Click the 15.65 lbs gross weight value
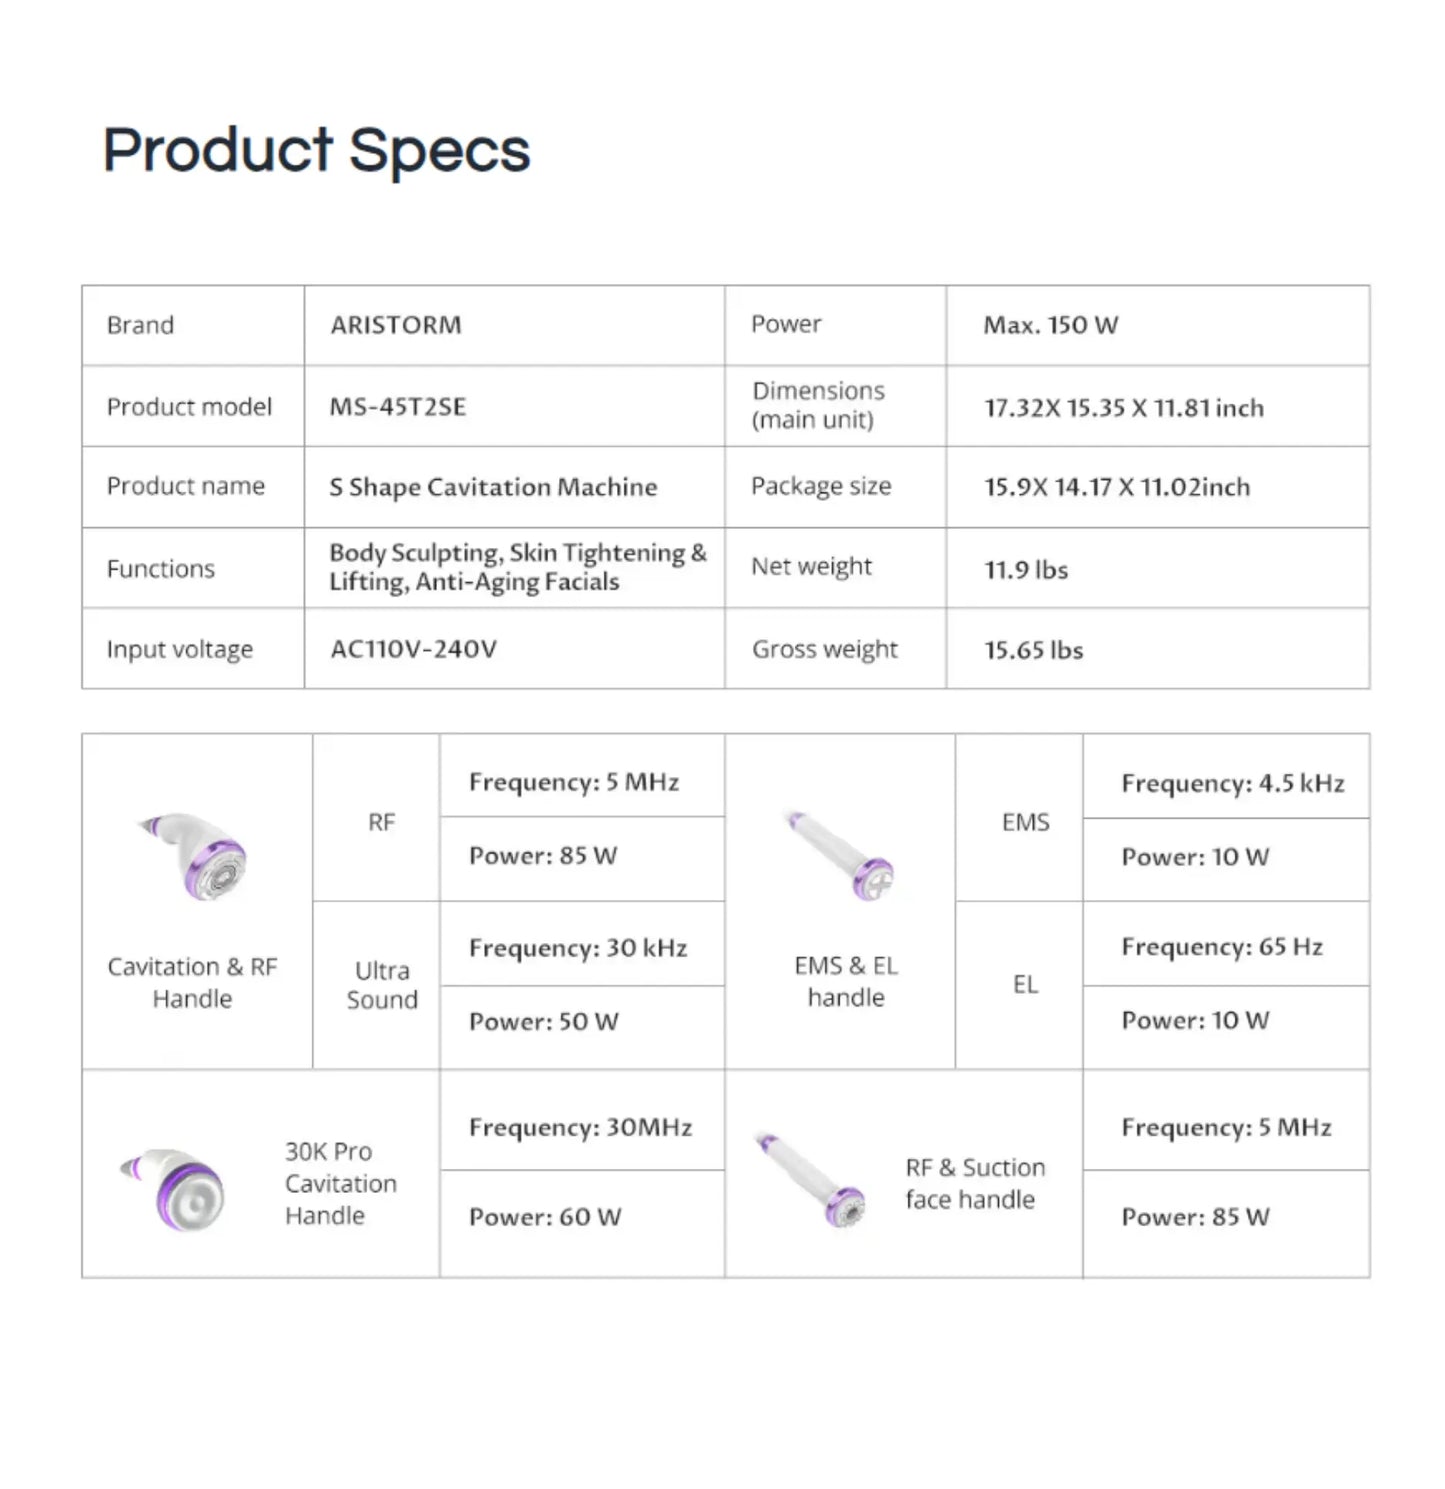The width and height of the screenshot is (1445, 1489). coord(1033,650)
